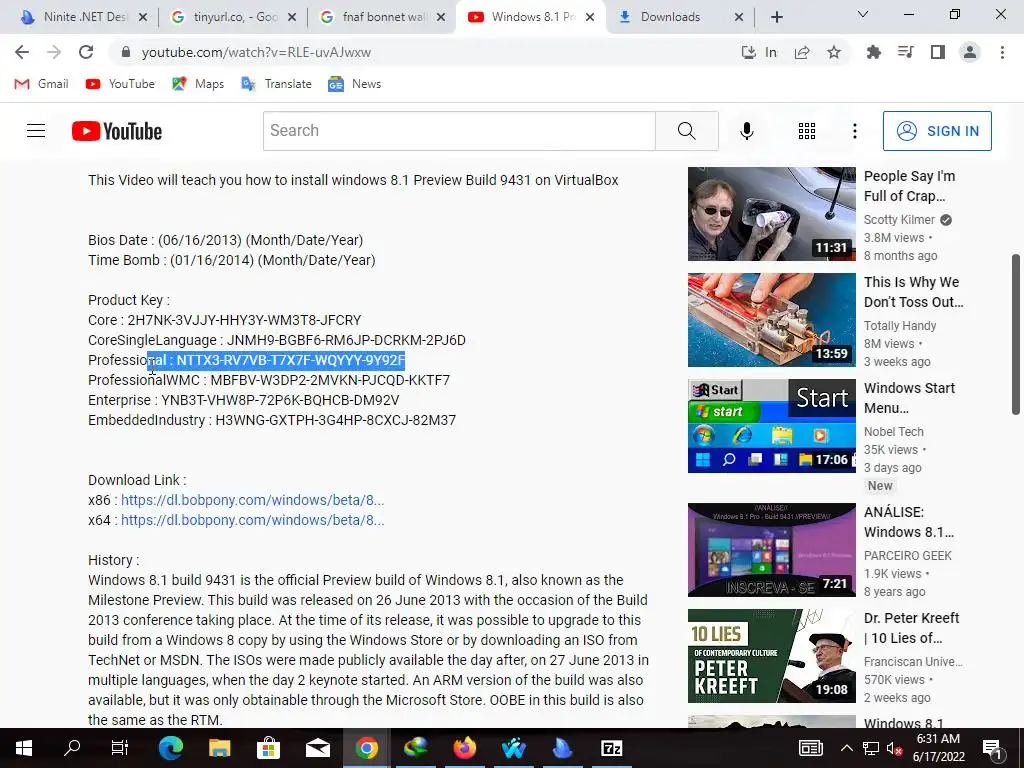Open Translate bookmark
The width and height of the screenshot is (1024, 768).
click(276, 84)
